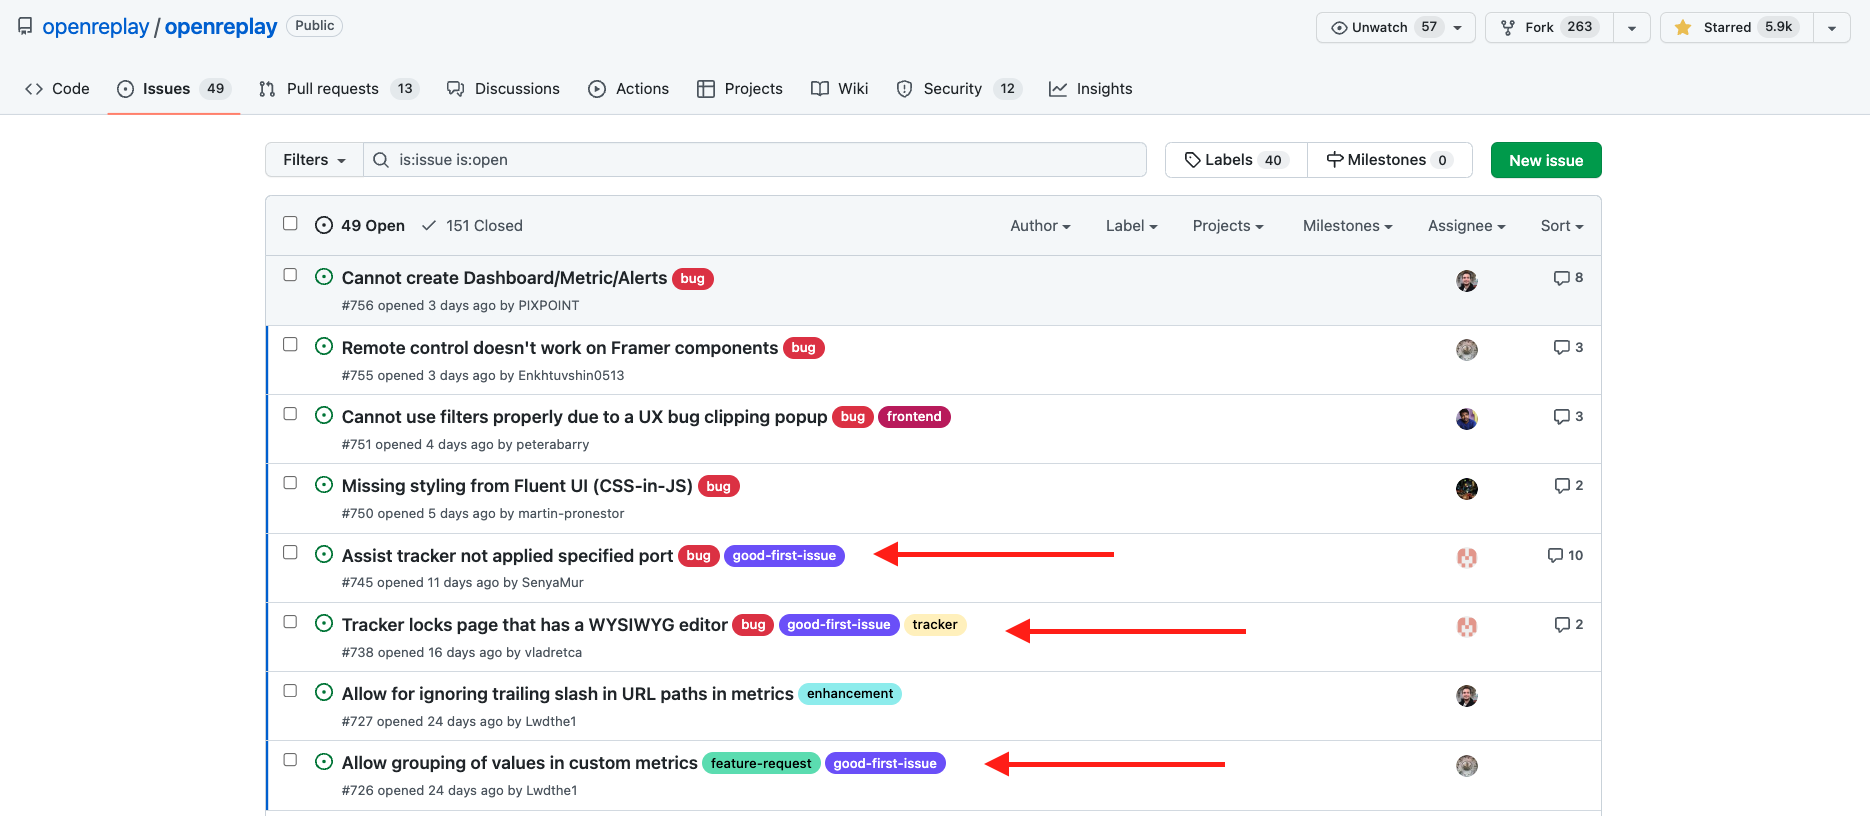
Task: Click the repository icon beside openreplay
Action: pos(25,26)
